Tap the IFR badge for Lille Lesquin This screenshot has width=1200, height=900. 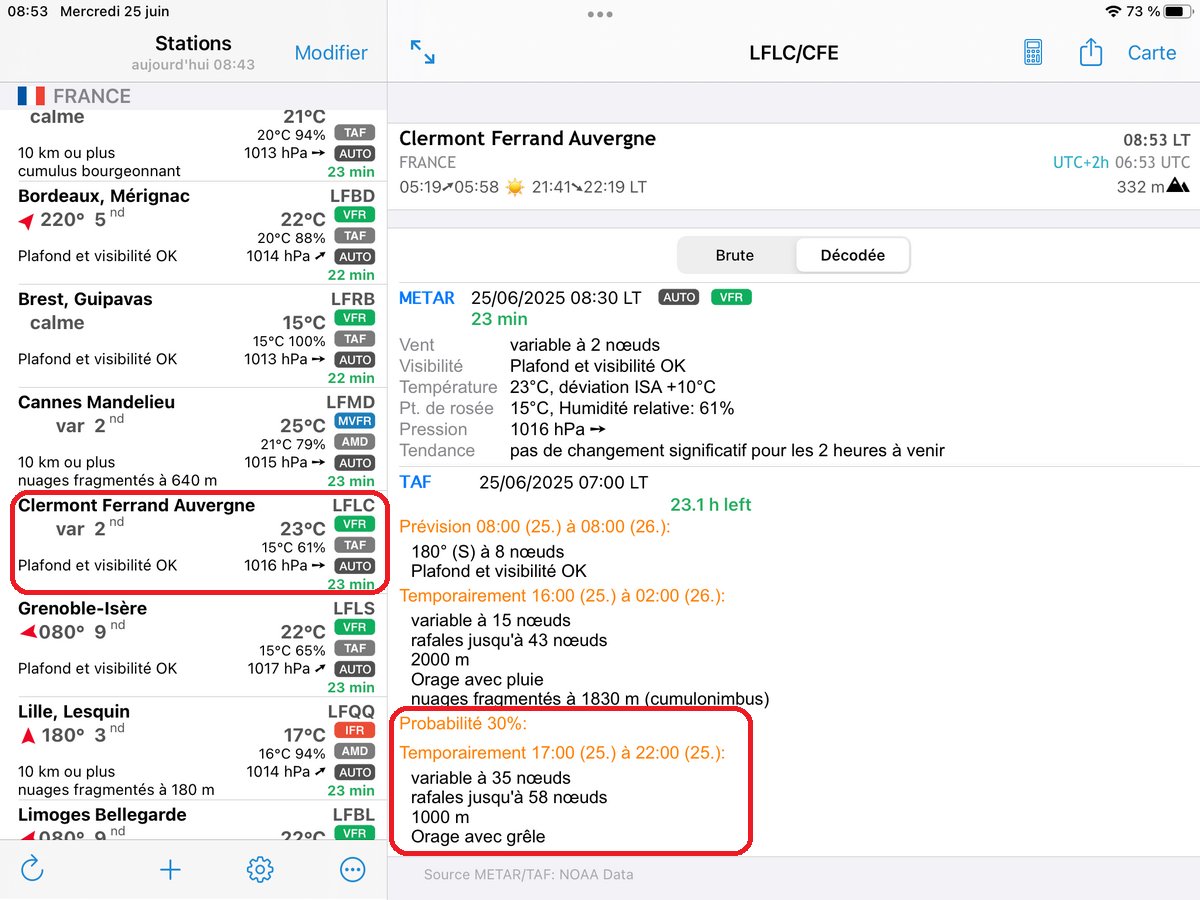tap(355, 730)
